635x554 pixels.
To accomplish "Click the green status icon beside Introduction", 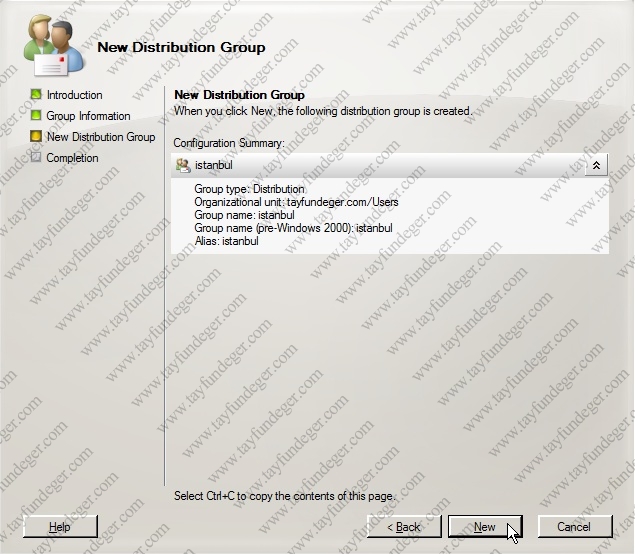I will pyautogui.click(x=36, y=94).
